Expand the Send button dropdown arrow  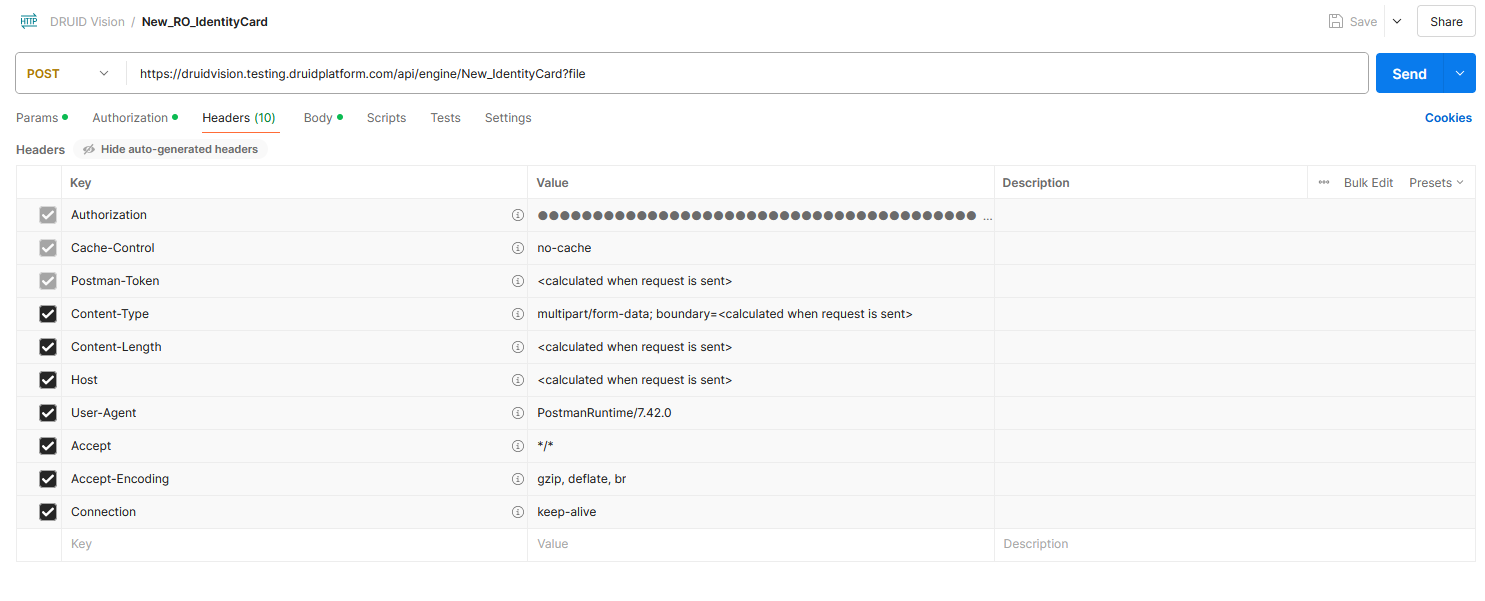point(1459,74)
